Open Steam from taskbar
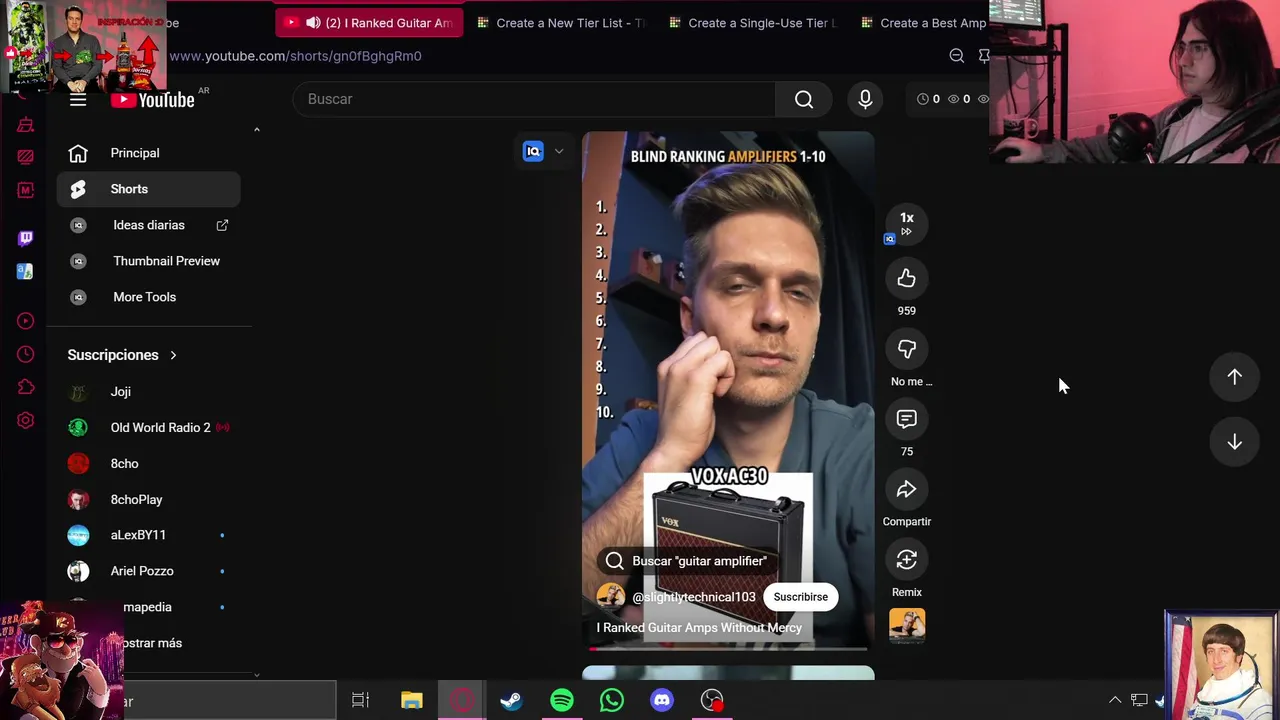The width and height of the screenshot is (1280, 720). coord(511,701)
